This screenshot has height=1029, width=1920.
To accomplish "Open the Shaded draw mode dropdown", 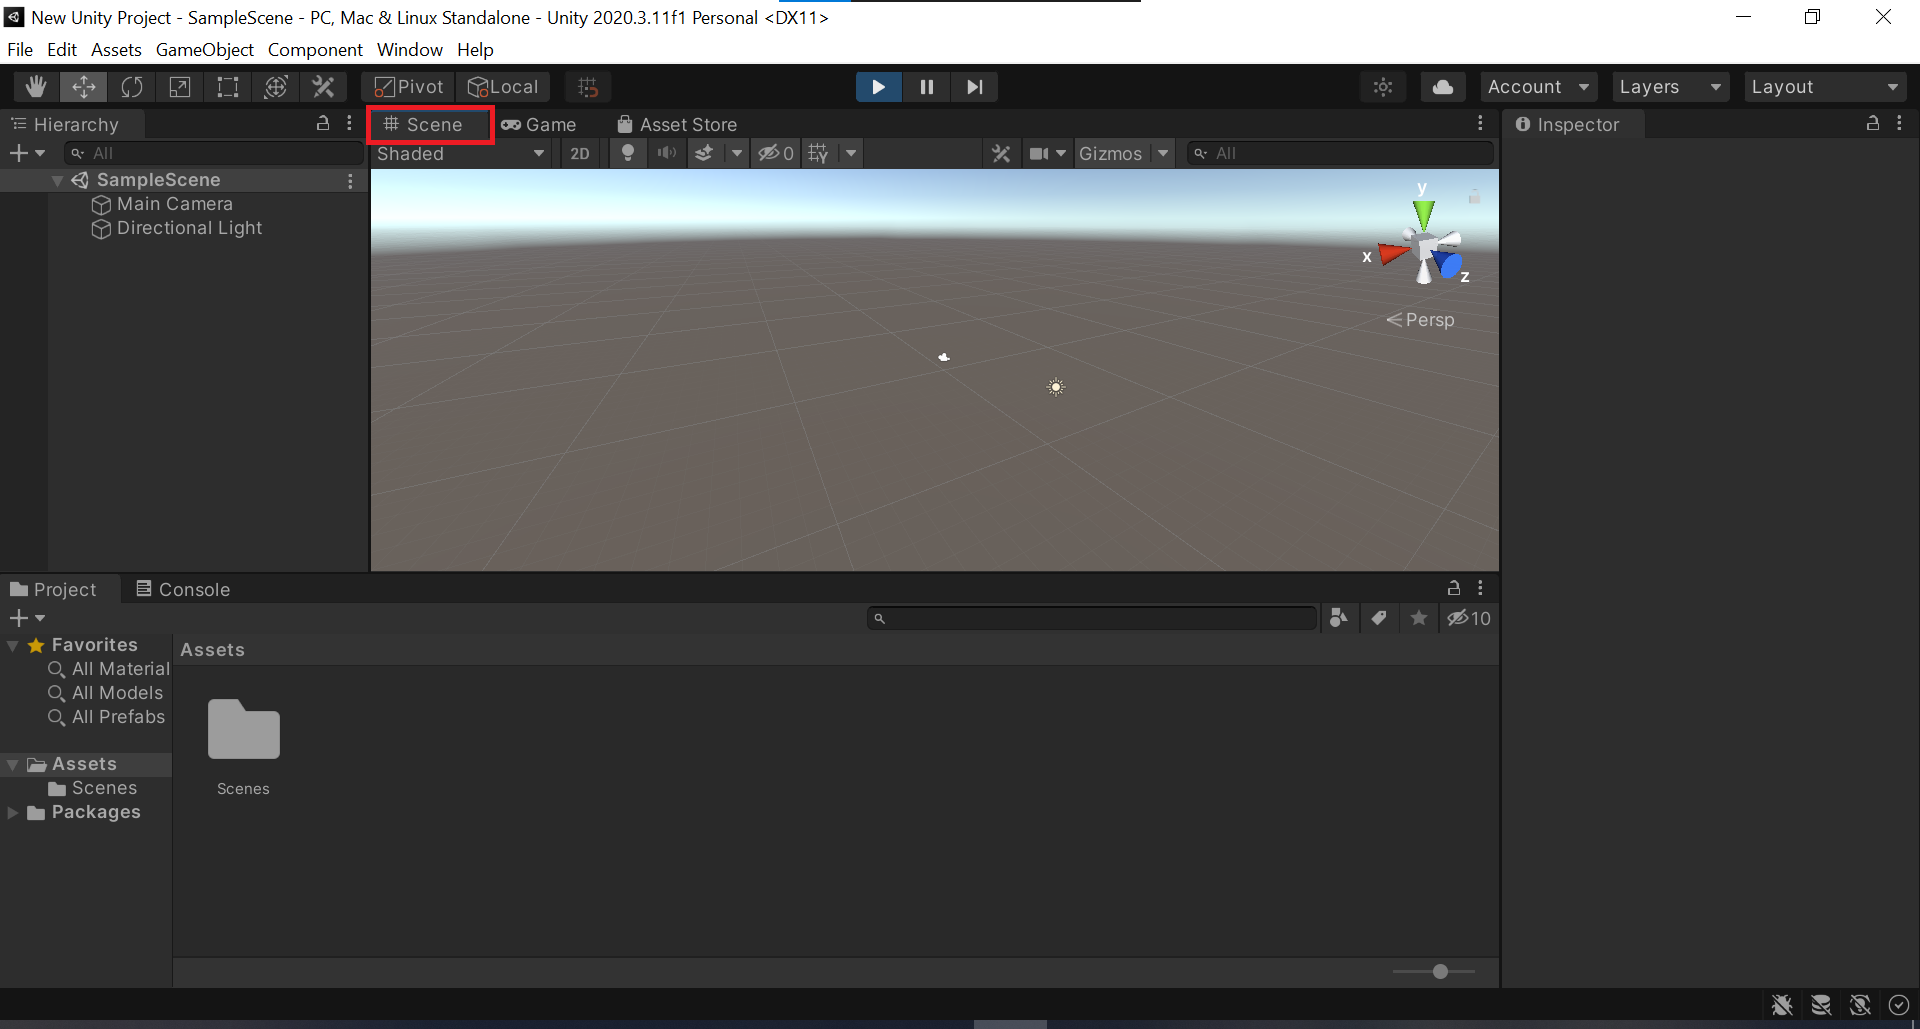I will coord(461,153).
